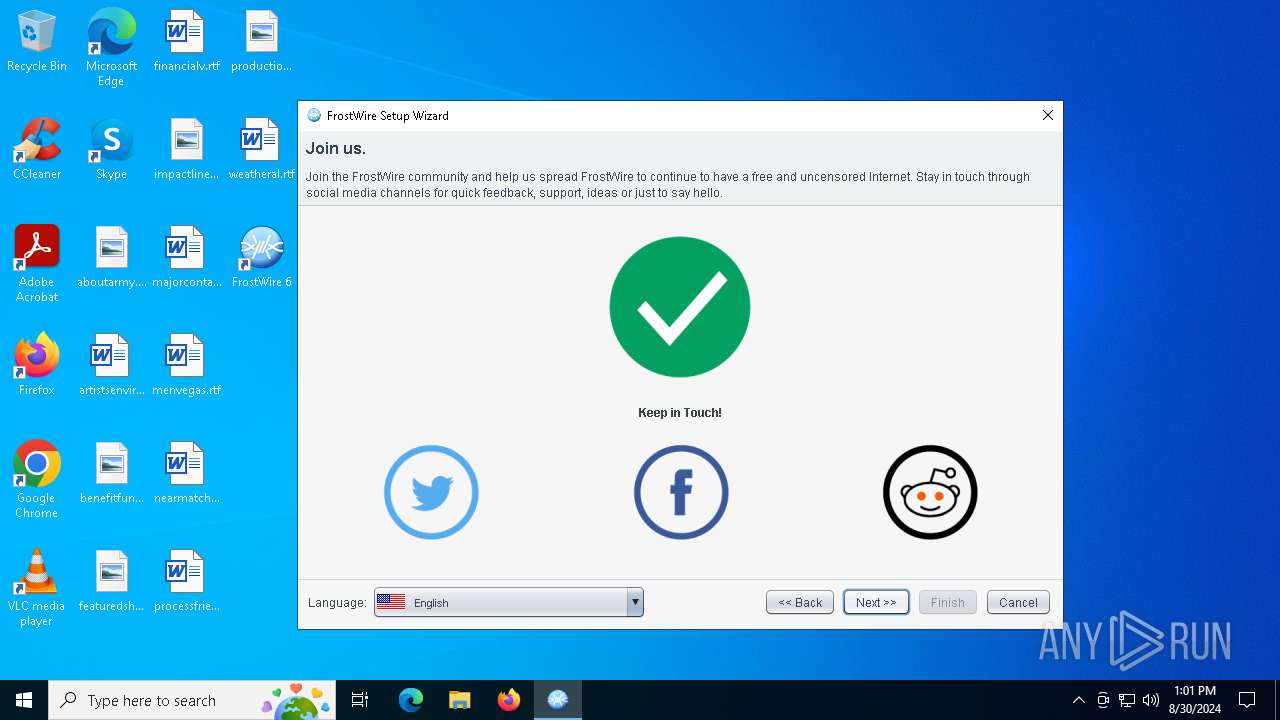This screenshot has height=720, width=1280.
Task: Select FrostWire 6 desktop shortcut
Action: pos(261,257)
